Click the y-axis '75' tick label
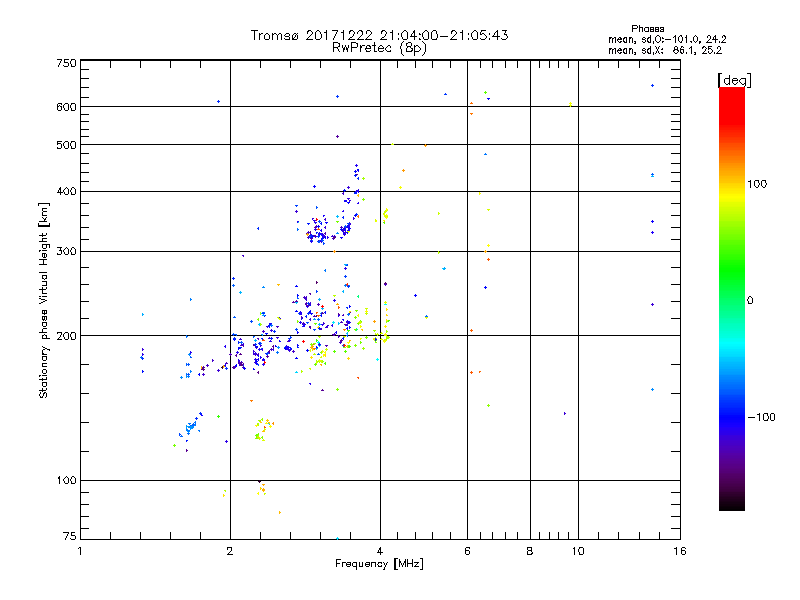 tap(70, 536)
